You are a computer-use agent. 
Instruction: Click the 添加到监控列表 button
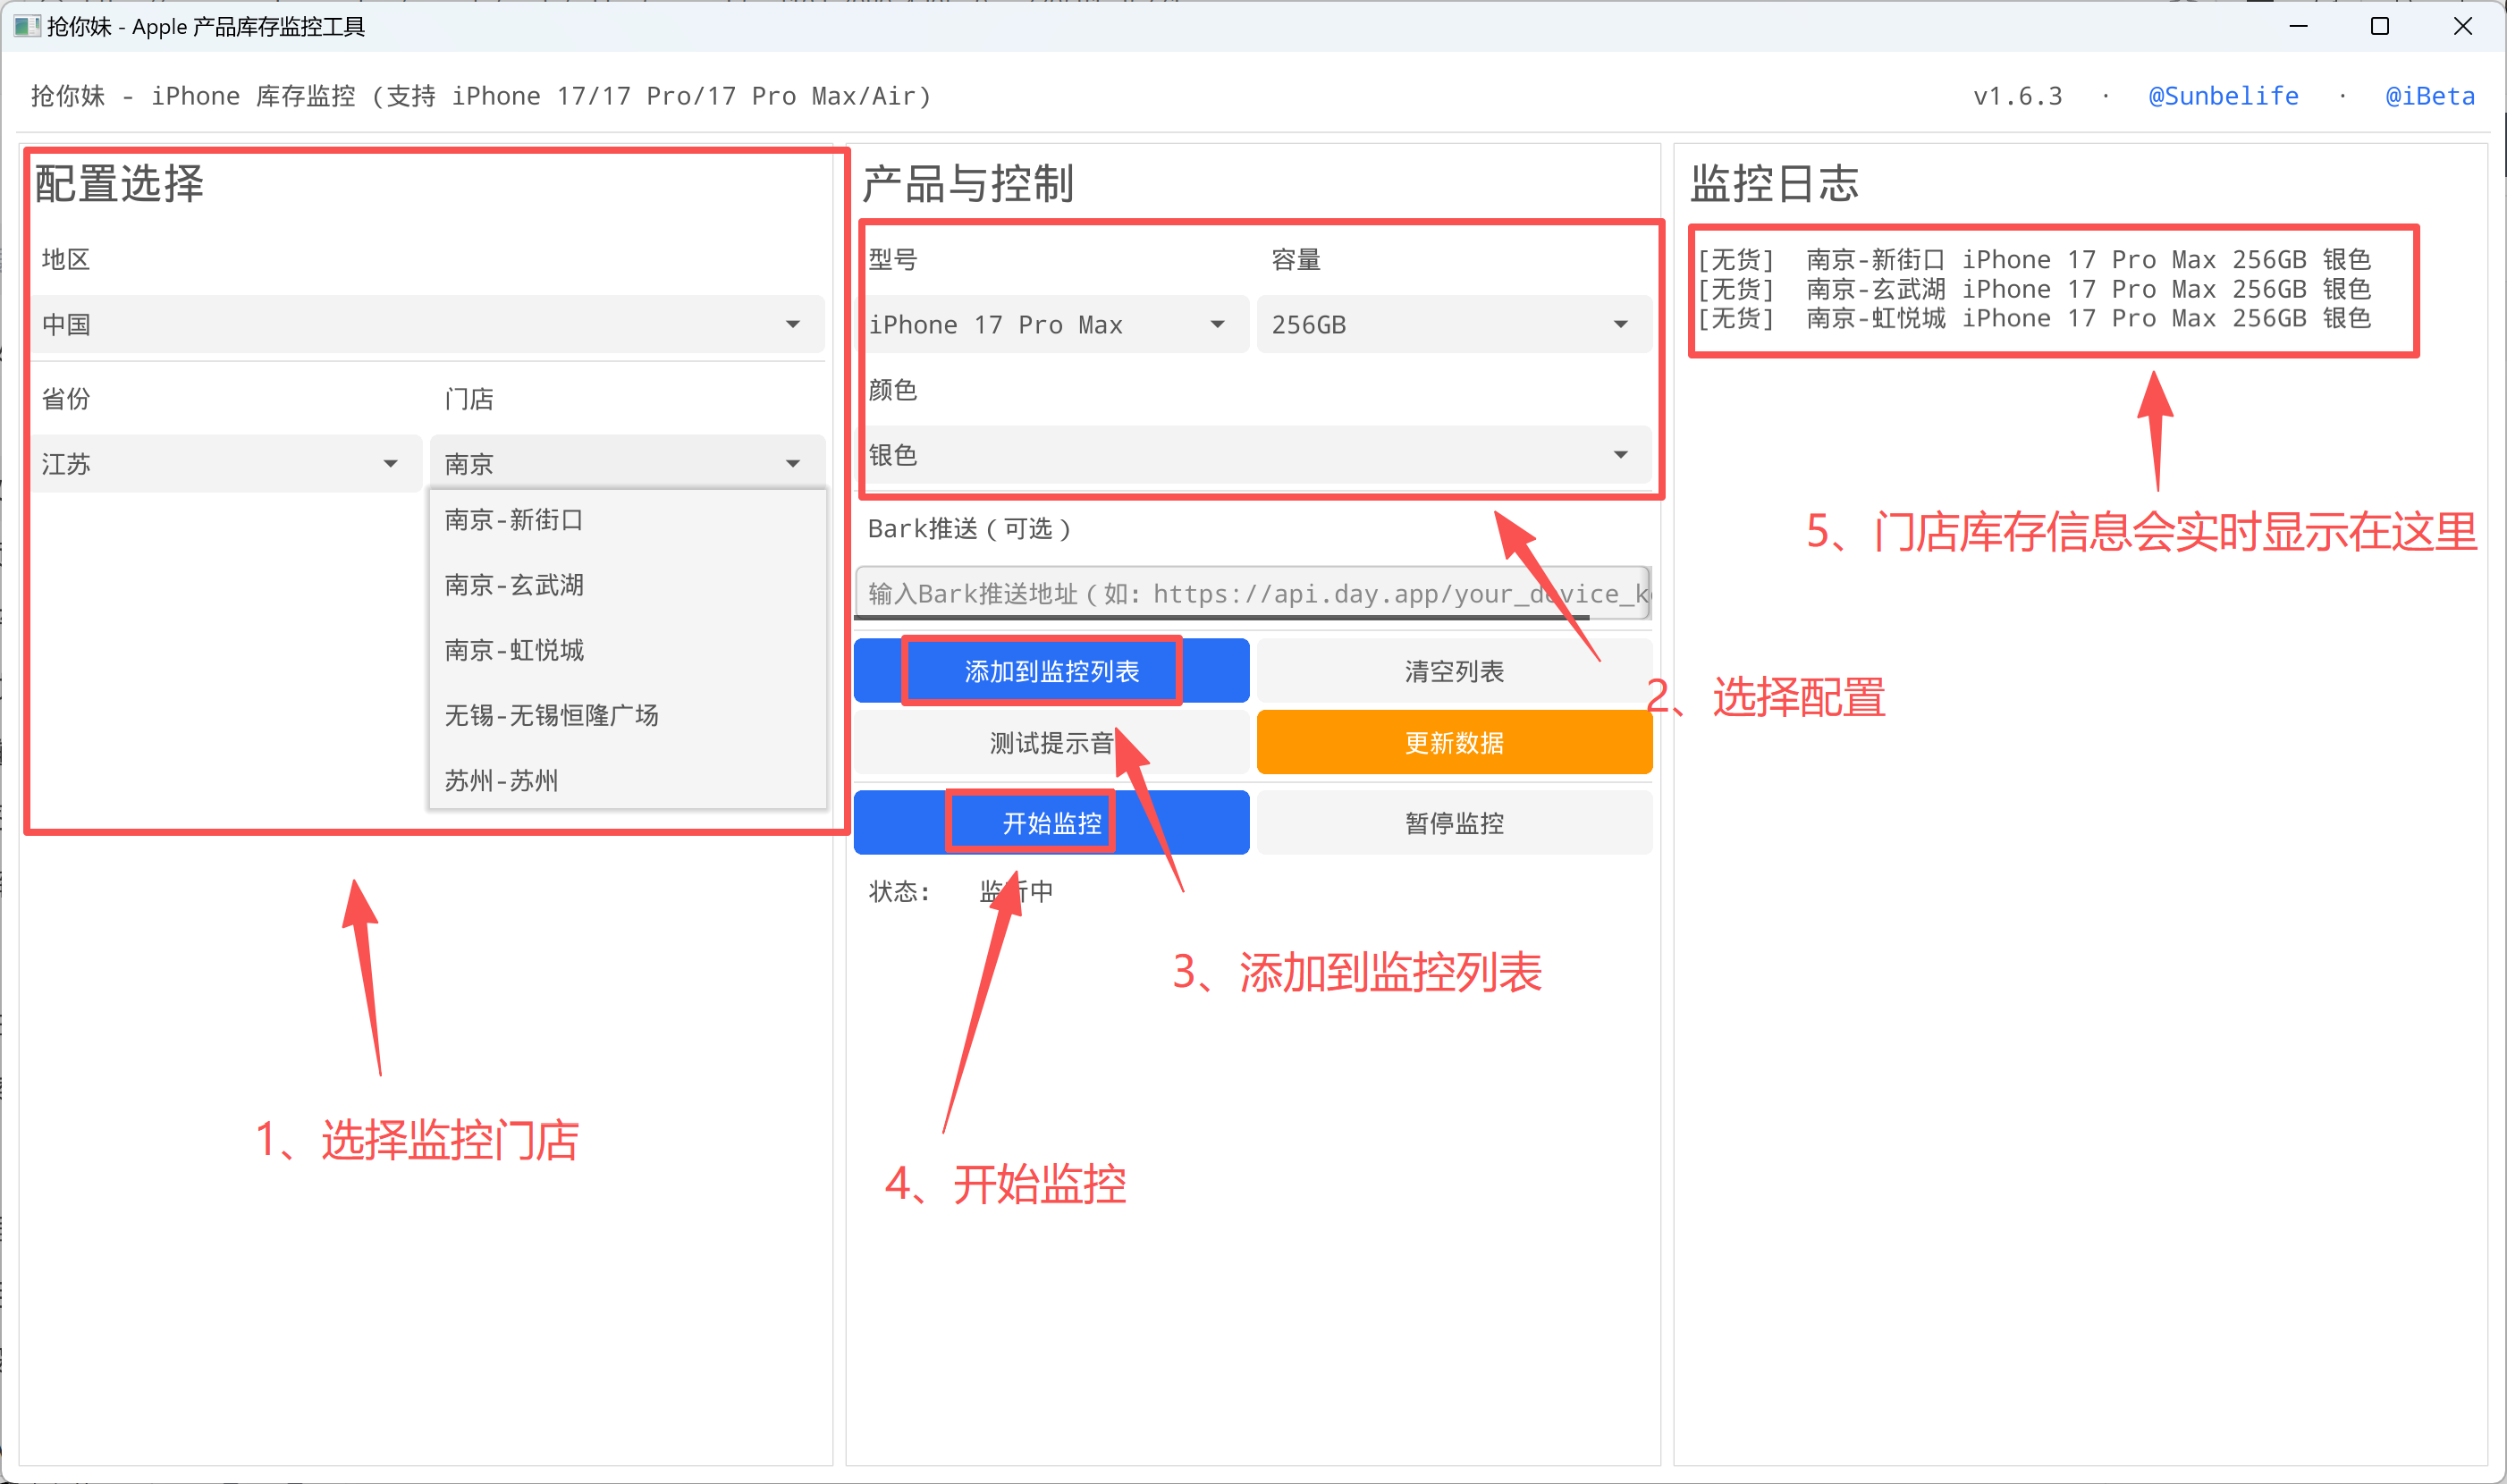(x=1050, y=671)
